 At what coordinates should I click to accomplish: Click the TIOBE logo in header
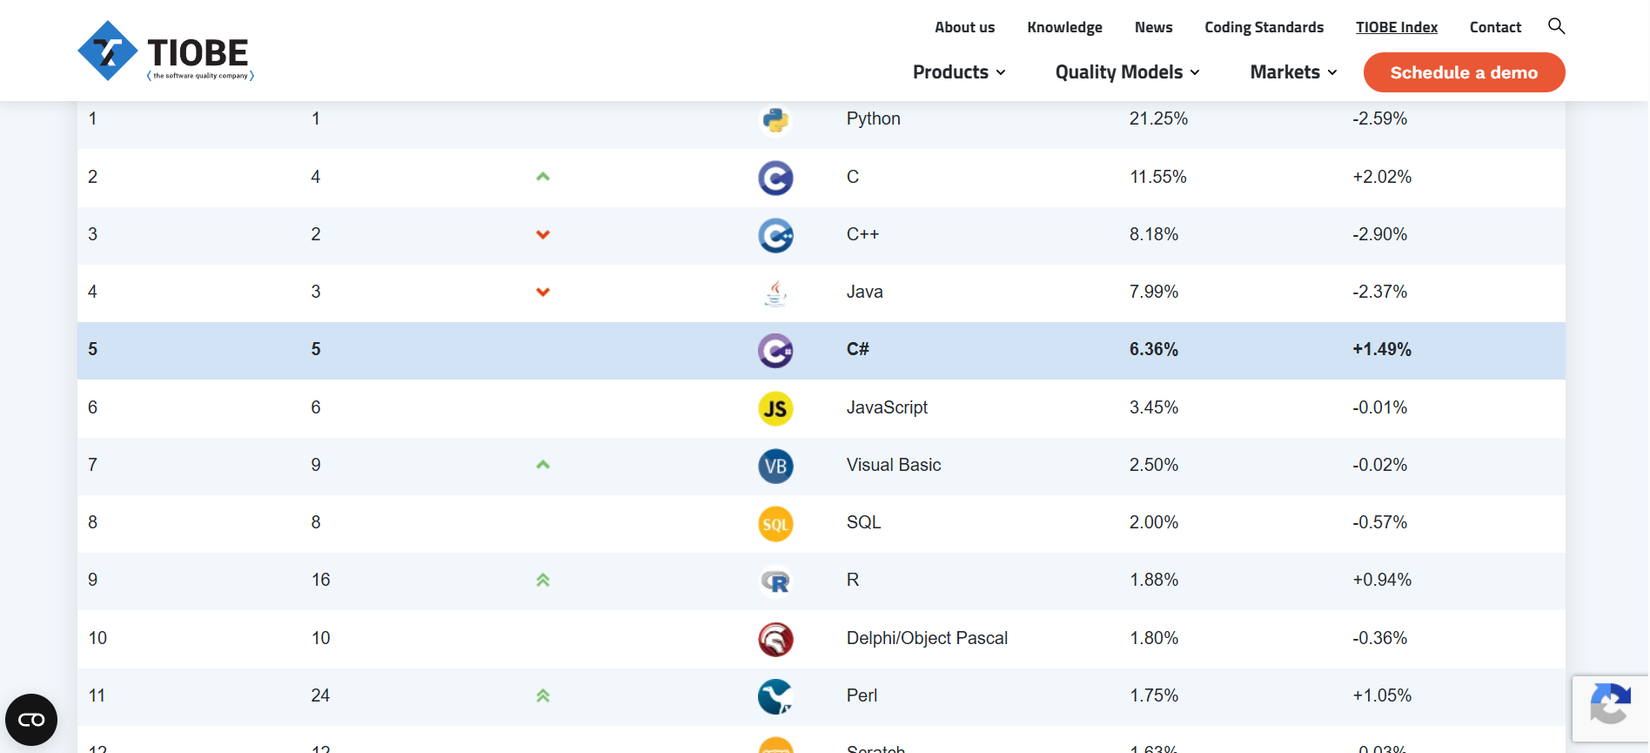[x=166, y=51]
